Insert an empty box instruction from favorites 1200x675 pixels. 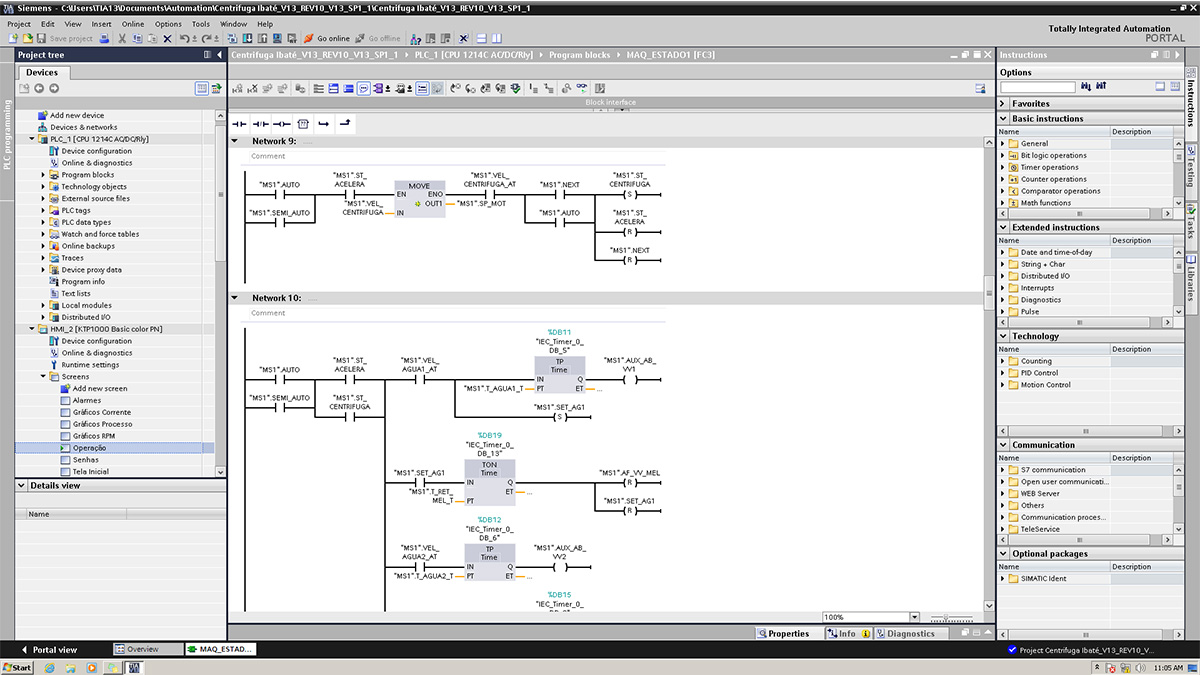click(x=302, y=124)
